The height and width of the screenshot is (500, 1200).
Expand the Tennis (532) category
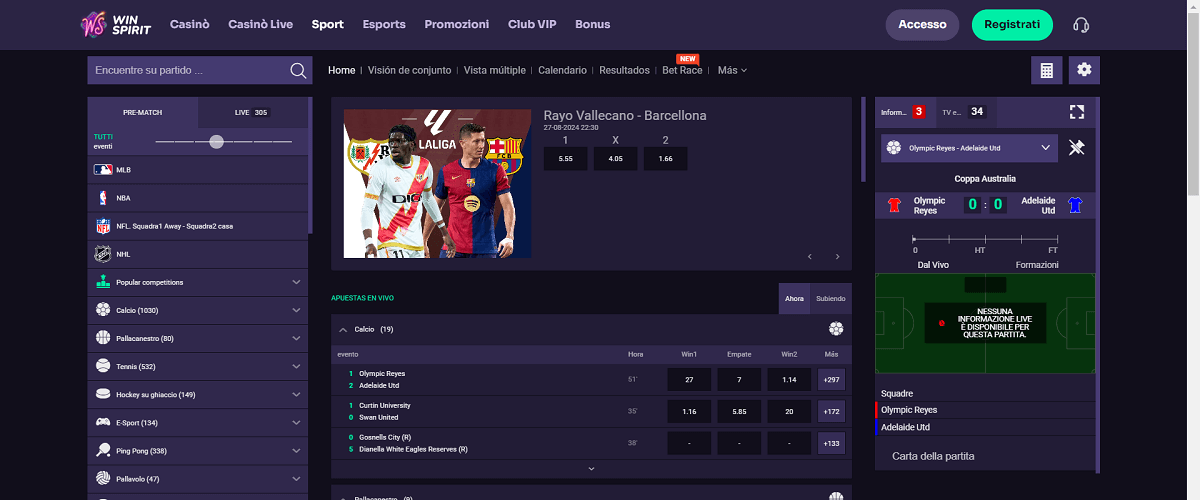[x=296, y=366]
